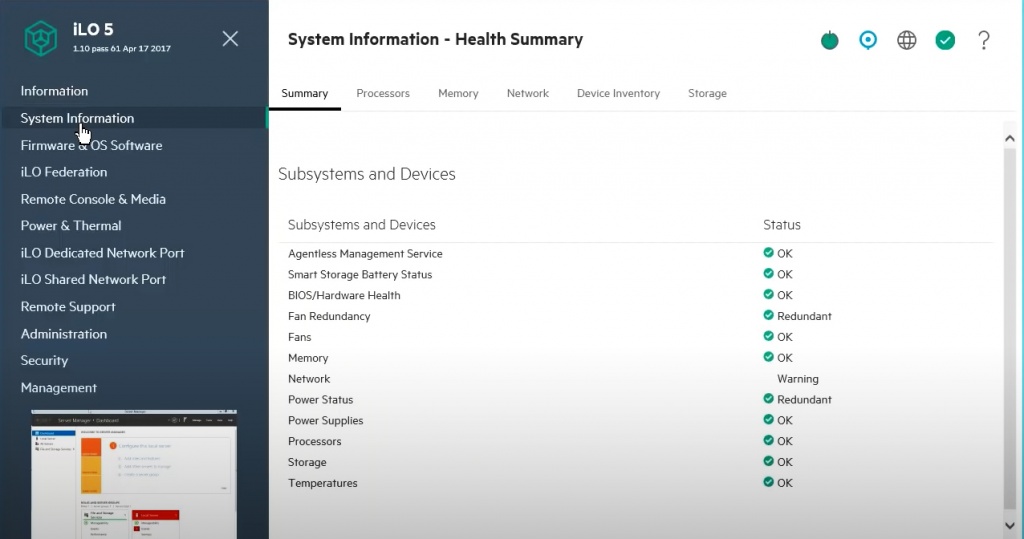Screen dimensions: 1024x539
Task: Select the Storage tab
Action: (x=707, y=93)
